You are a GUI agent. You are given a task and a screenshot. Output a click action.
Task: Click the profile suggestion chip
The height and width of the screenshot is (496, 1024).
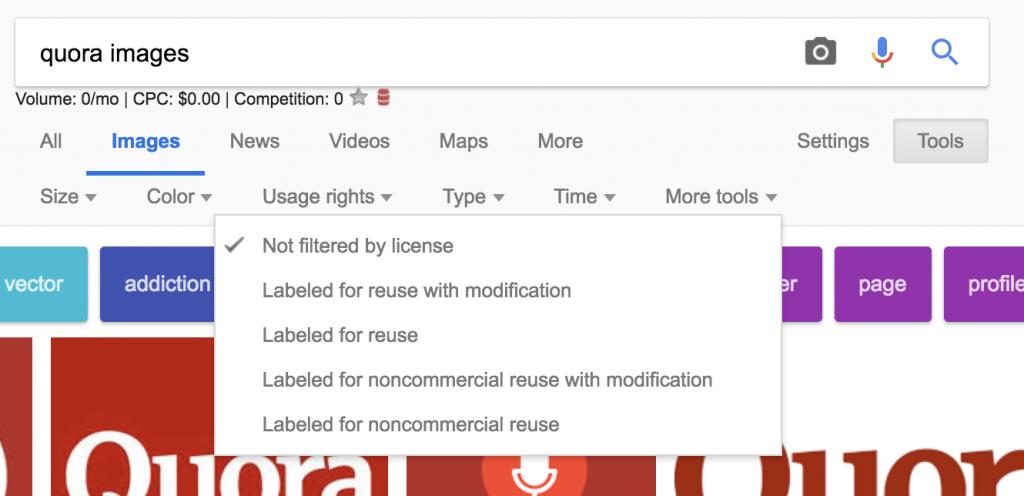984,284
